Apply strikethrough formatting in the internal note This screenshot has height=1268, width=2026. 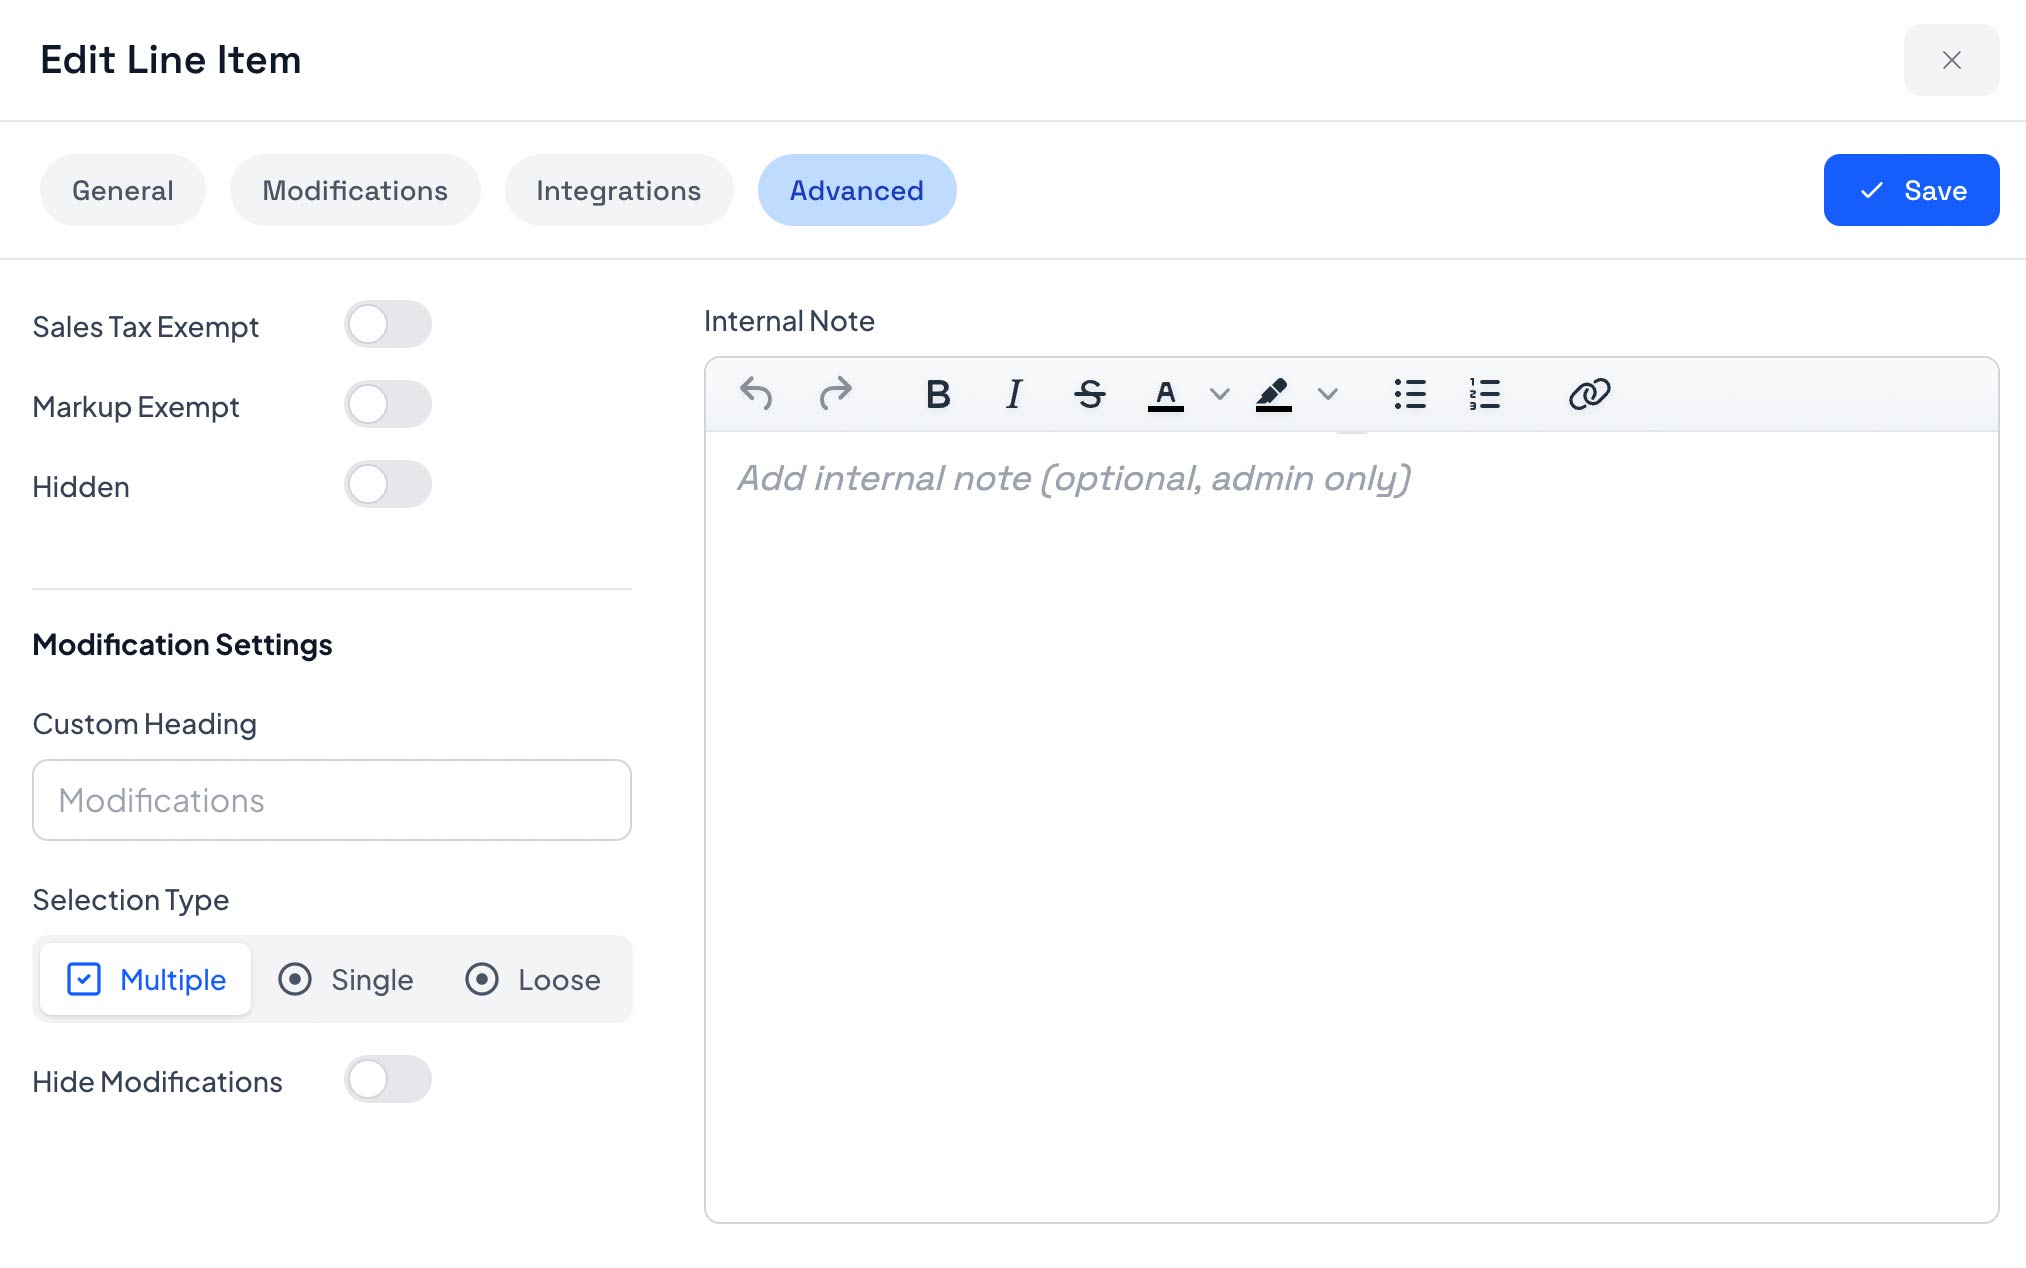1090,393
